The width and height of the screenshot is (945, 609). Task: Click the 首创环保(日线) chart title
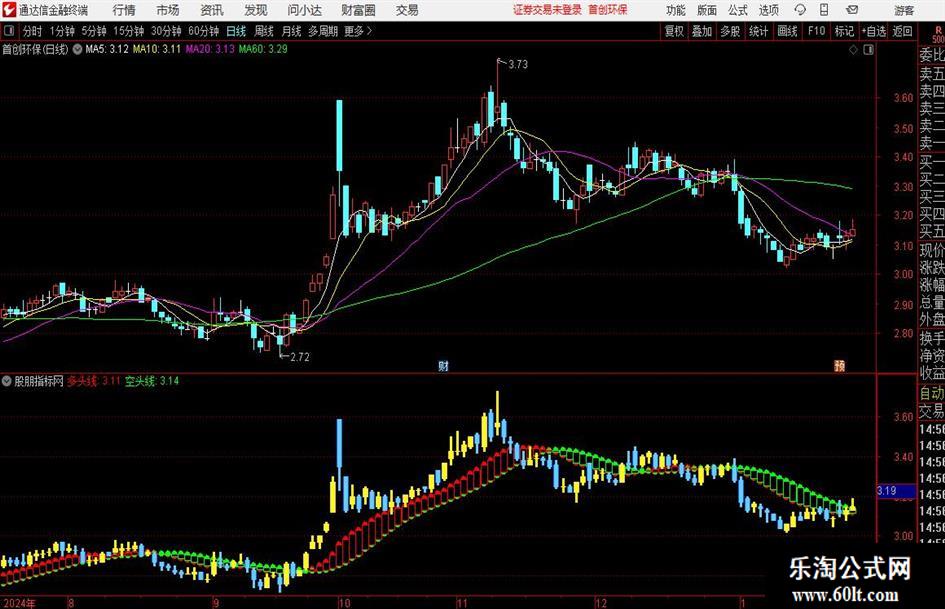pyautogui.click(x=35, y=49)
